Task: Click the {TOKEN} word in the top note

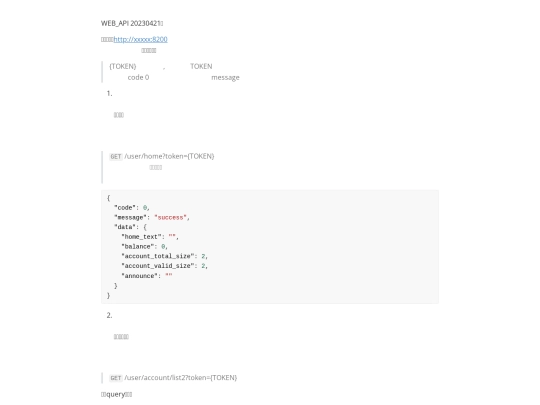Action: (x=123, y=66)
